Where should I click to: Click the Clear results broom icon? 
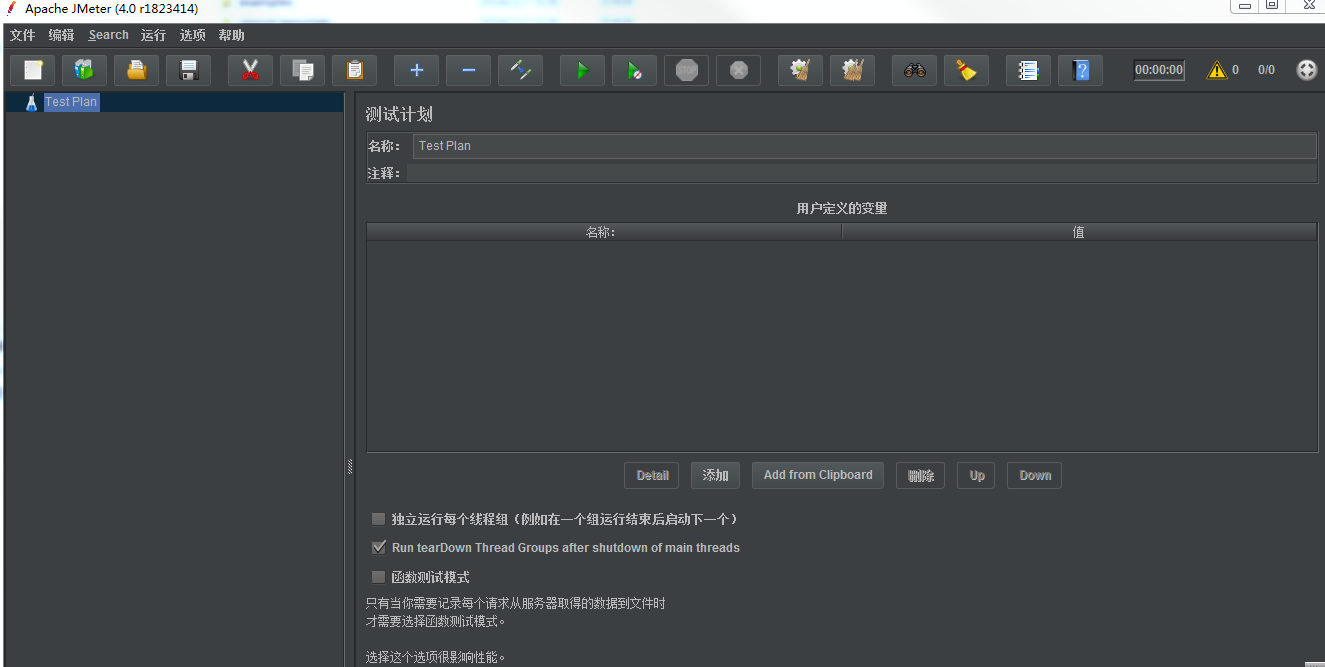[801, 70]
